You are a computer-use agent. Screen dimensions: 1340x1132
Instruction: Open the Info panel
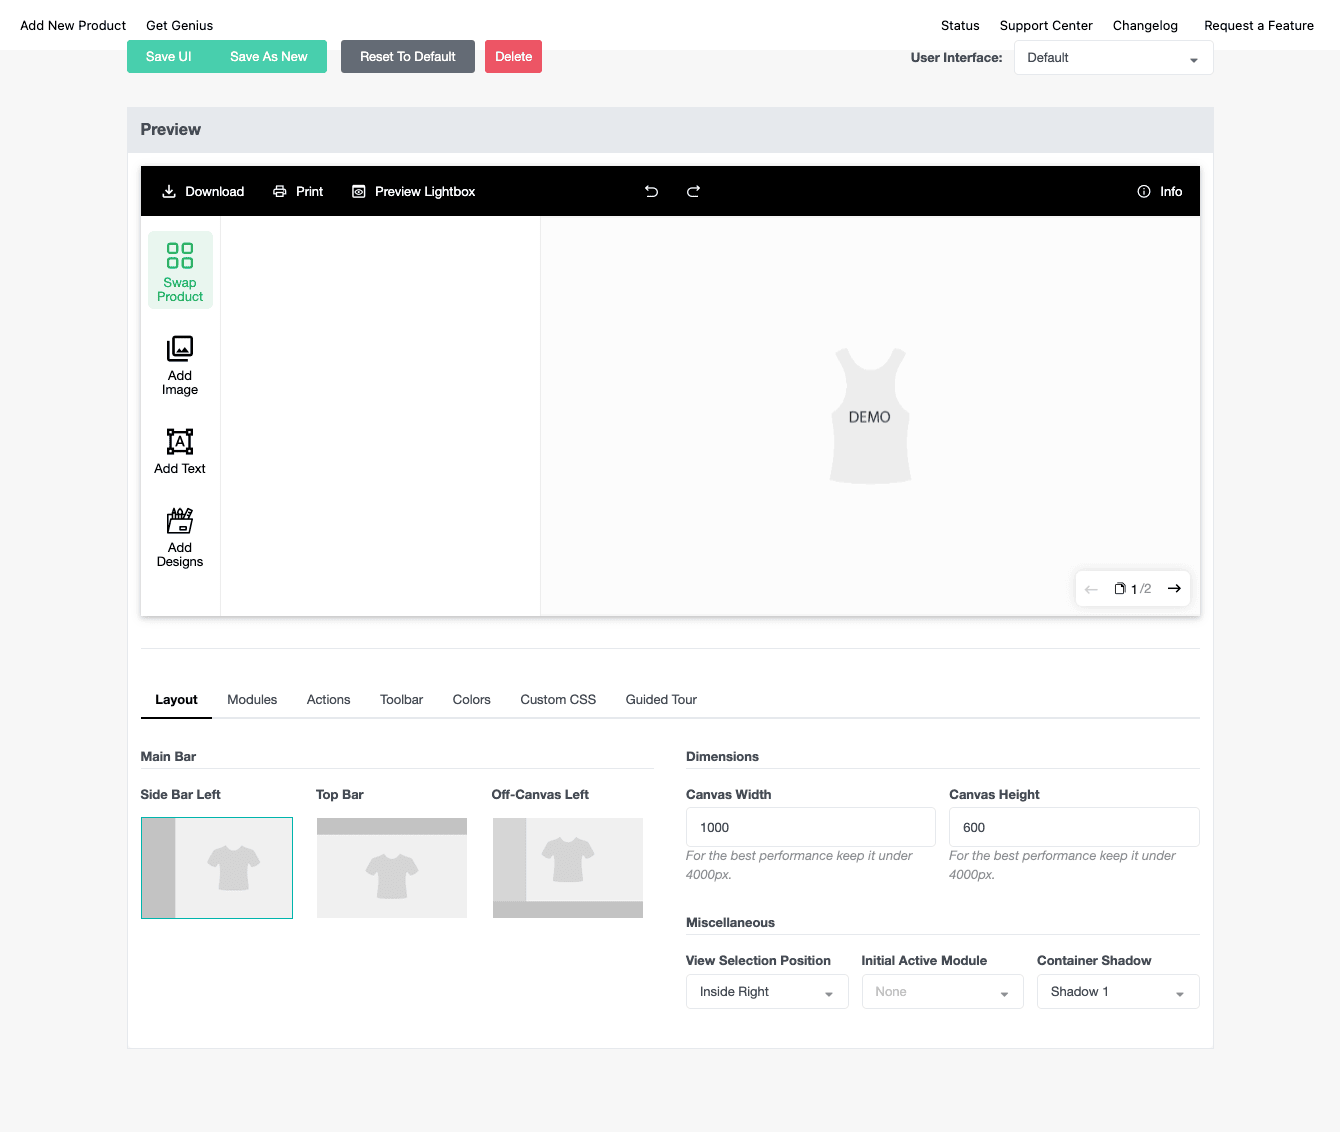tap(1160, 191)
